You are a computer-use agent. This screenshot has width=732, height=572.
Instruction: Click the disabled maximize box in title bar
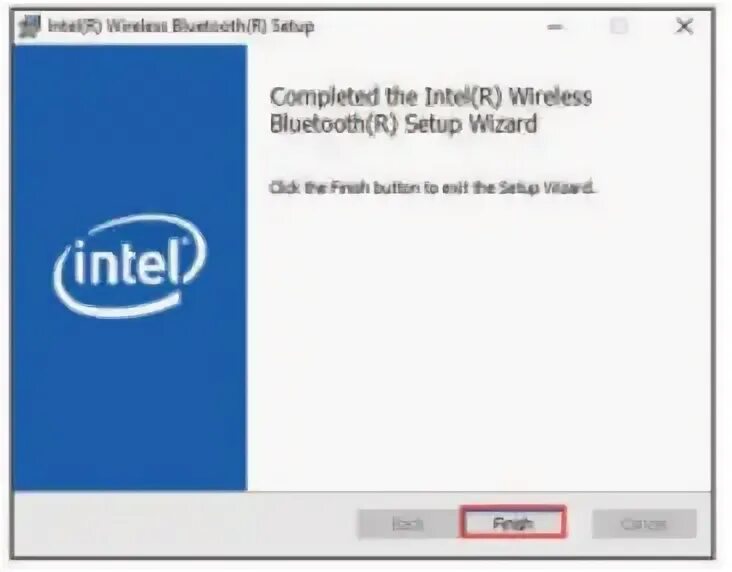619,27
